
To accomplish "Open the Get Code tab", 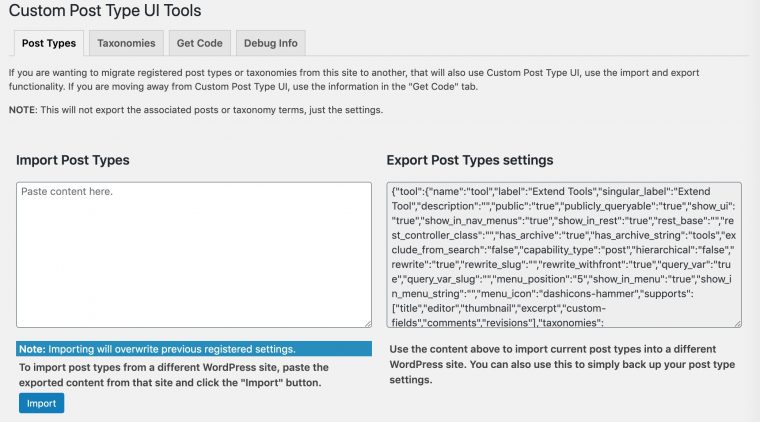I will (200, 43).
